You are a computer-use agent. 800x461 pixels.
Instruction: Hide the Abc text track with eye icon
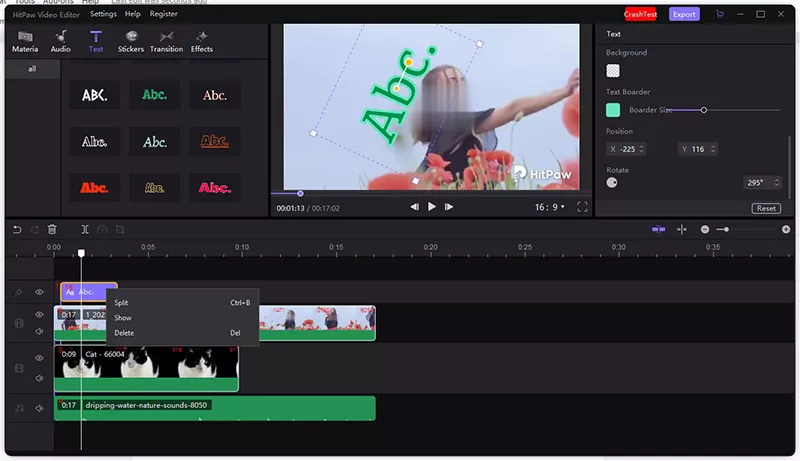pos(40,292)
